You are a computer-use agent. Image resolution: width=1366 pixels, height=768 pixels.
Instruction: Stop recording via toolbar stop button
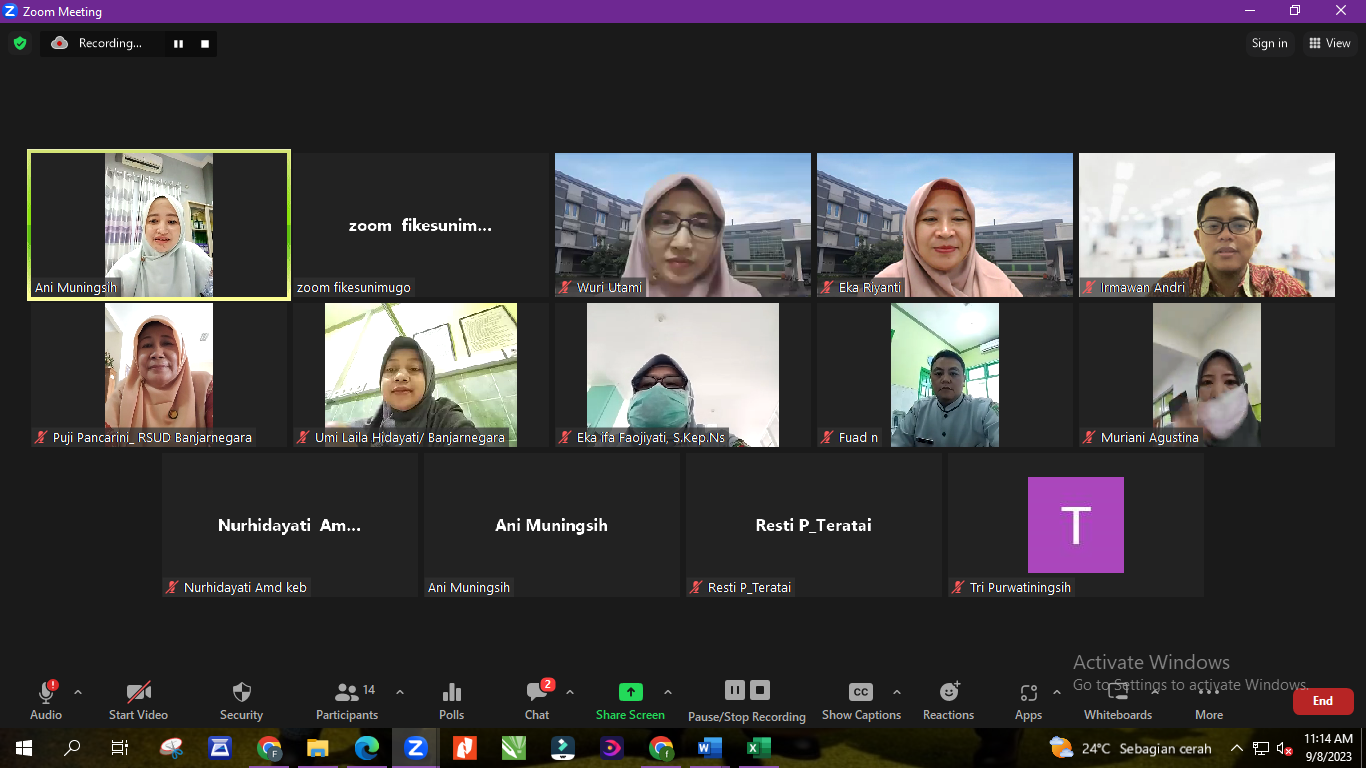pyautogui.click(x=760, y=690)
